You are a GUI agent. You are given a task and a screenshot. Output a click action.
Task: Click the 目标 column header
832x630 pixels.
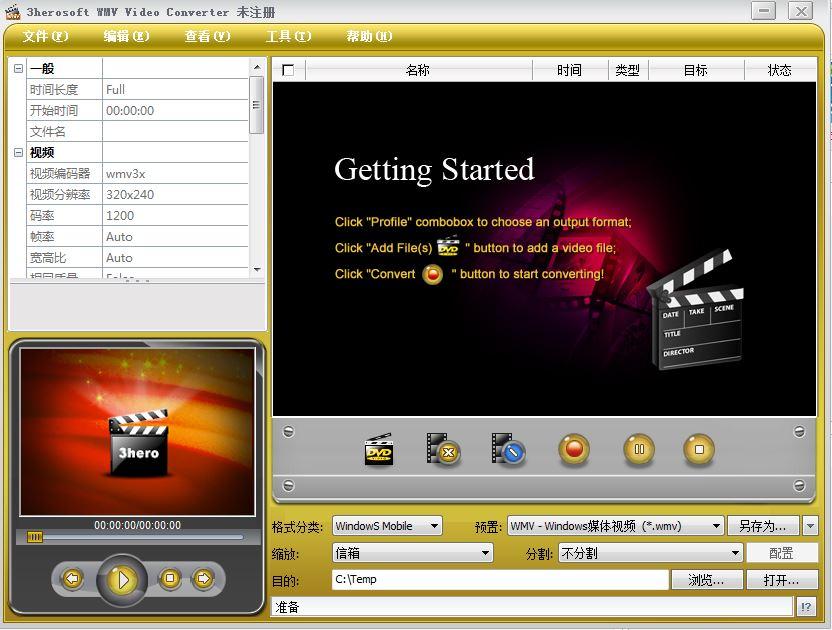point(696,70)
